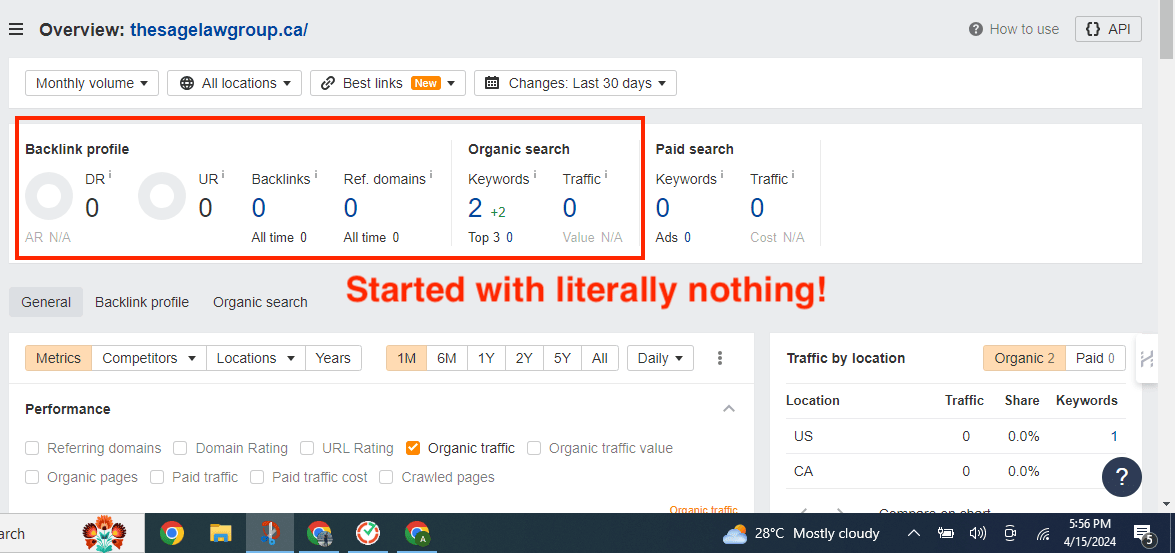Enable the Referring domains checkbox
This screenshot has height=553, width=1175.
pos(33,448)
